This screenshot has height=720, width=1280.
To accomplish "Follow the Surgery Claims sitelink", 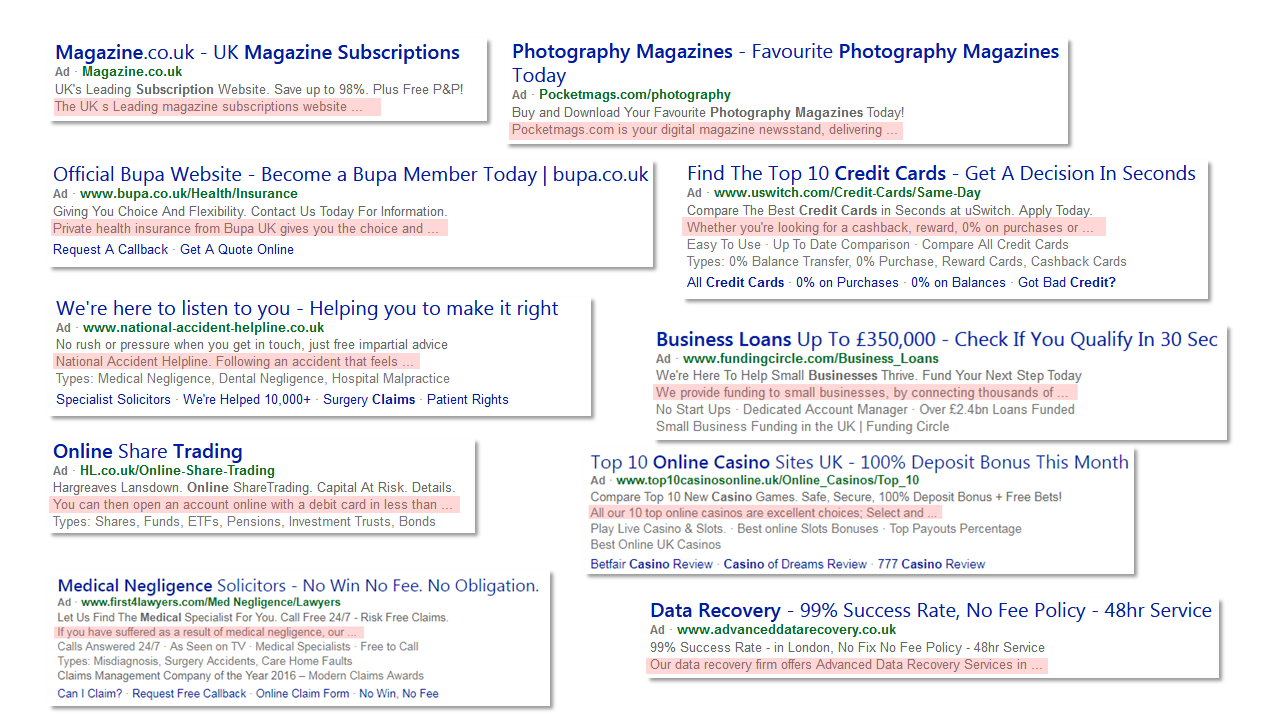I will click(x=369, y=400).
